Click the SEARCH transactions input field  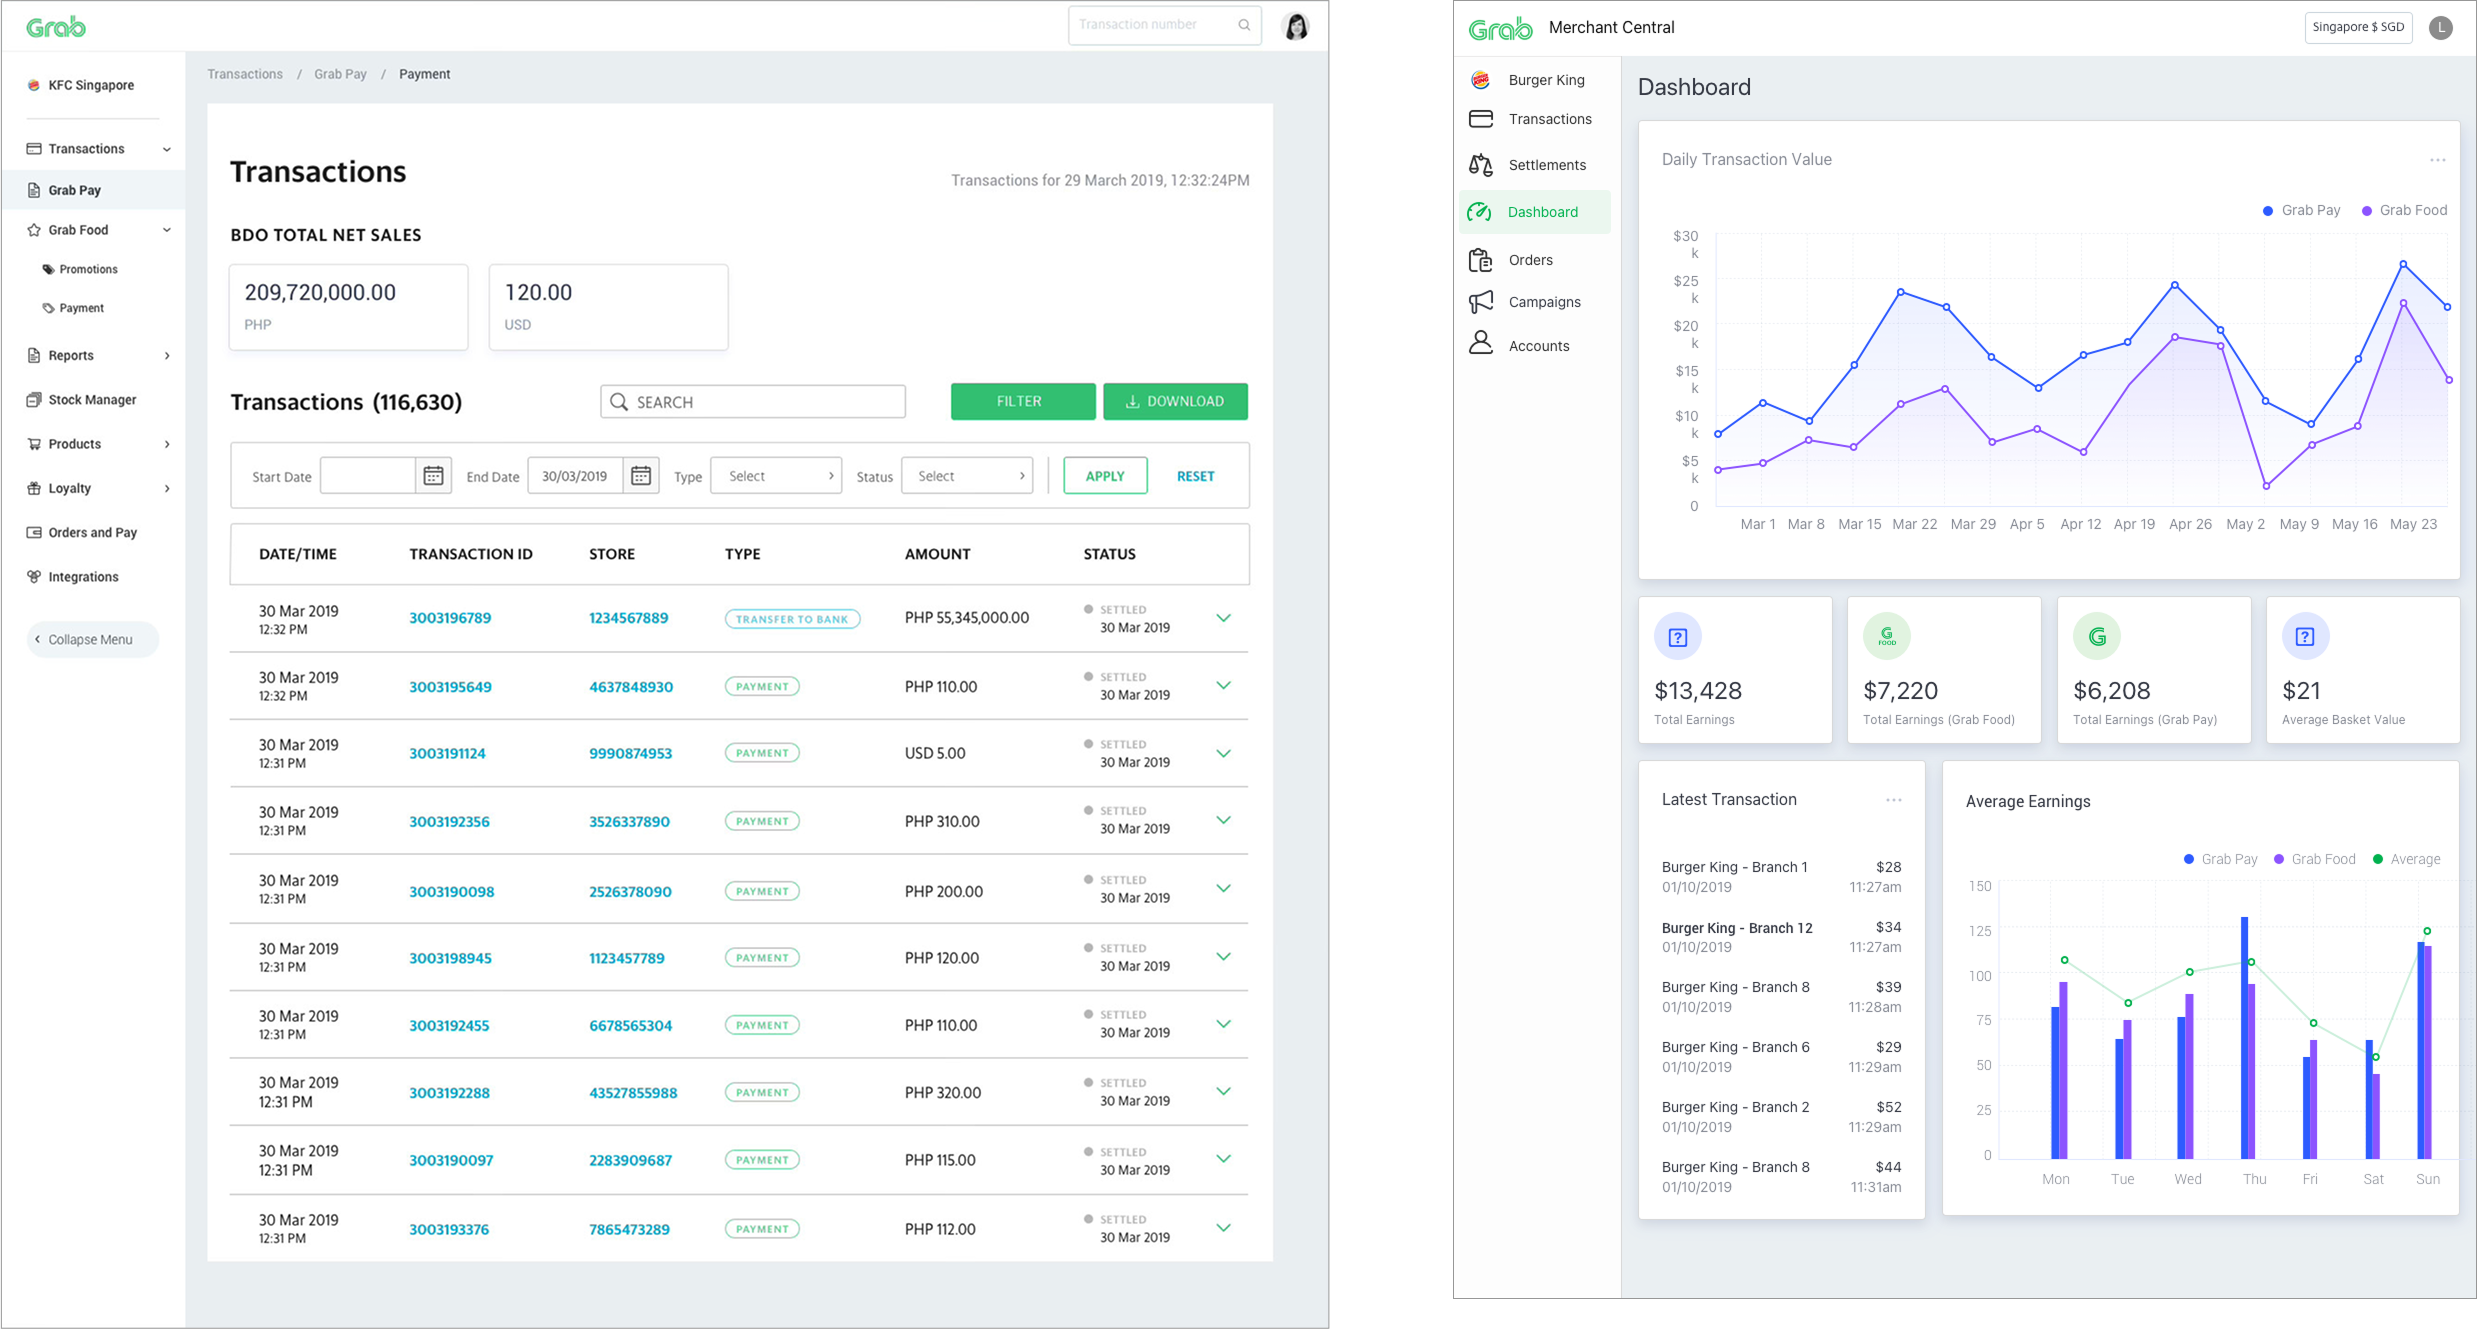(753, 402)
